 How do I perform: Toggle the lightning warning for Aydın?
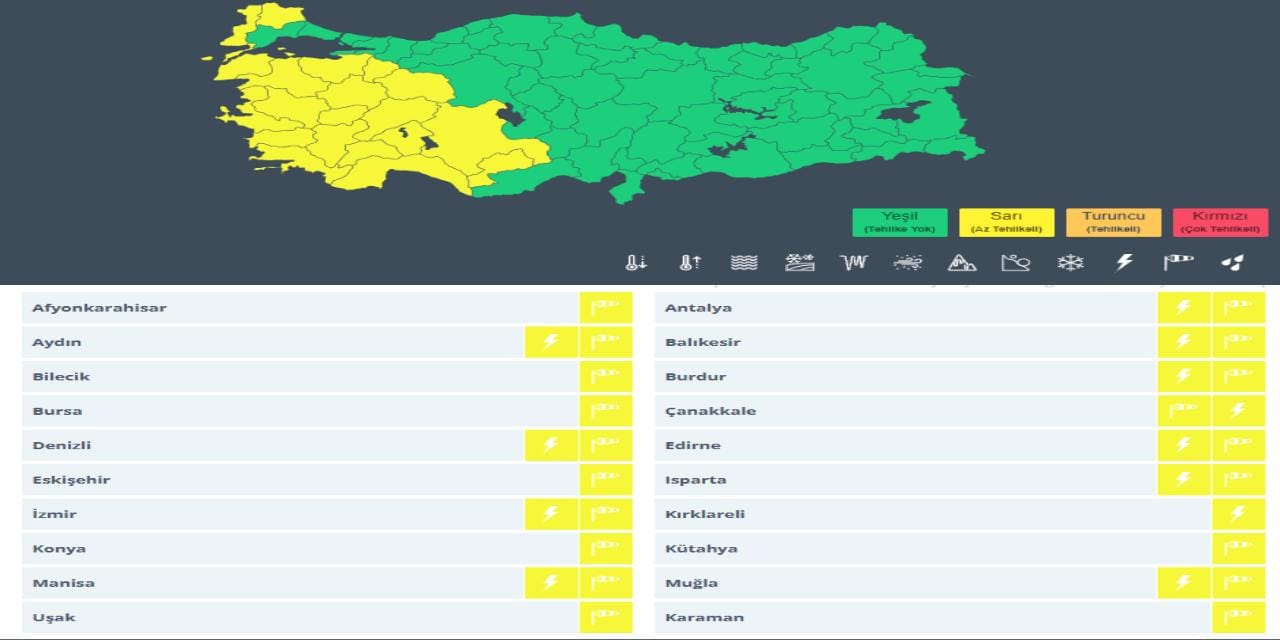coord(551,341)
